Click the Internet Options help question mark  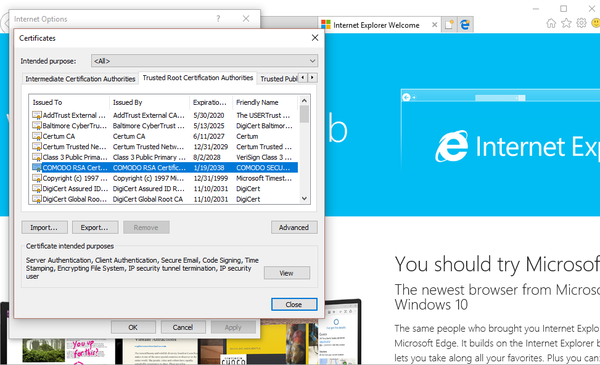(x=218, y=18)
